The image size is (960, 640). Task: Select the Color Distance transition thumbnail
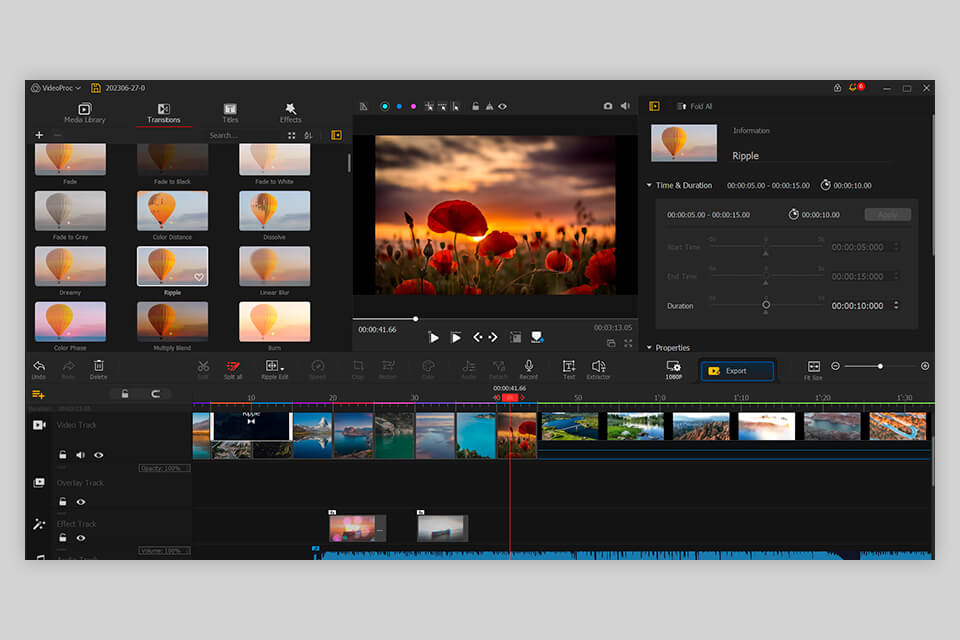(172, 211)
